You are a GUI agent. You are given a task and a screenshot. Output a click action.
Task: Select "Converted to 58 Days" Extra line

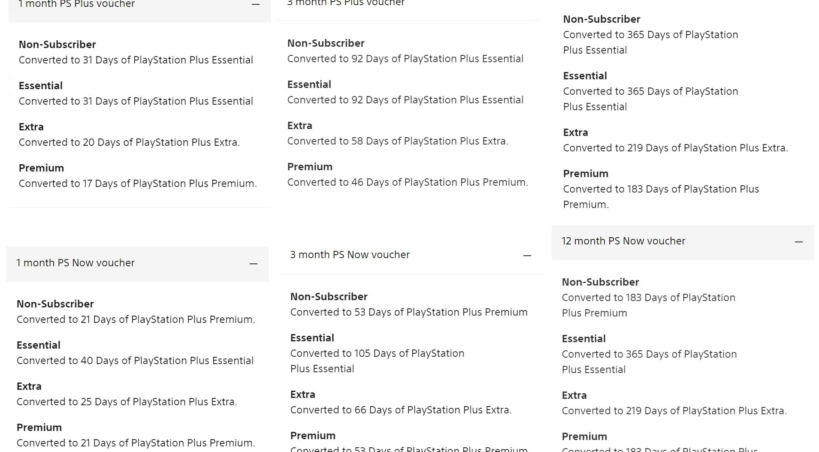pyautogui.click(x=397, y=141)
